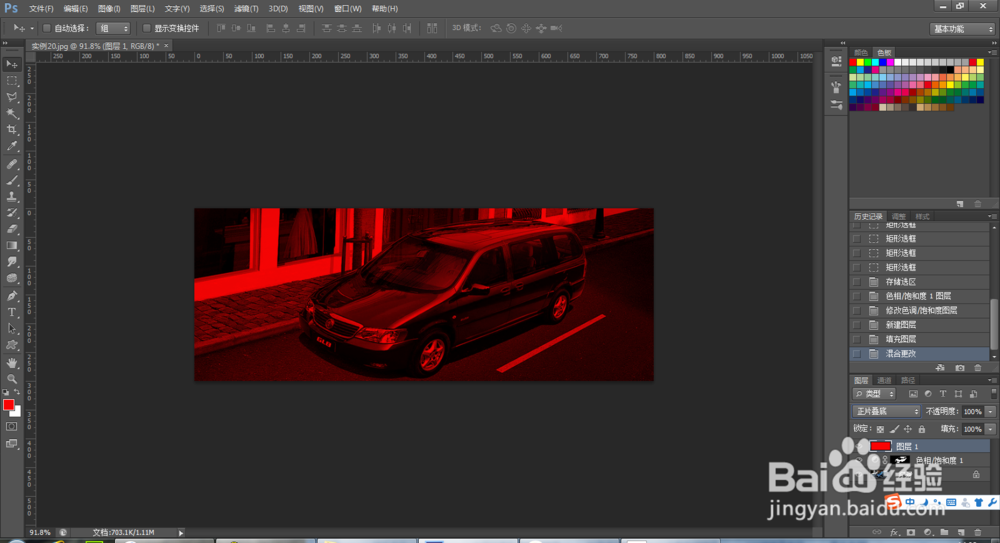Click the foreground red color swatch

(8, 405)
